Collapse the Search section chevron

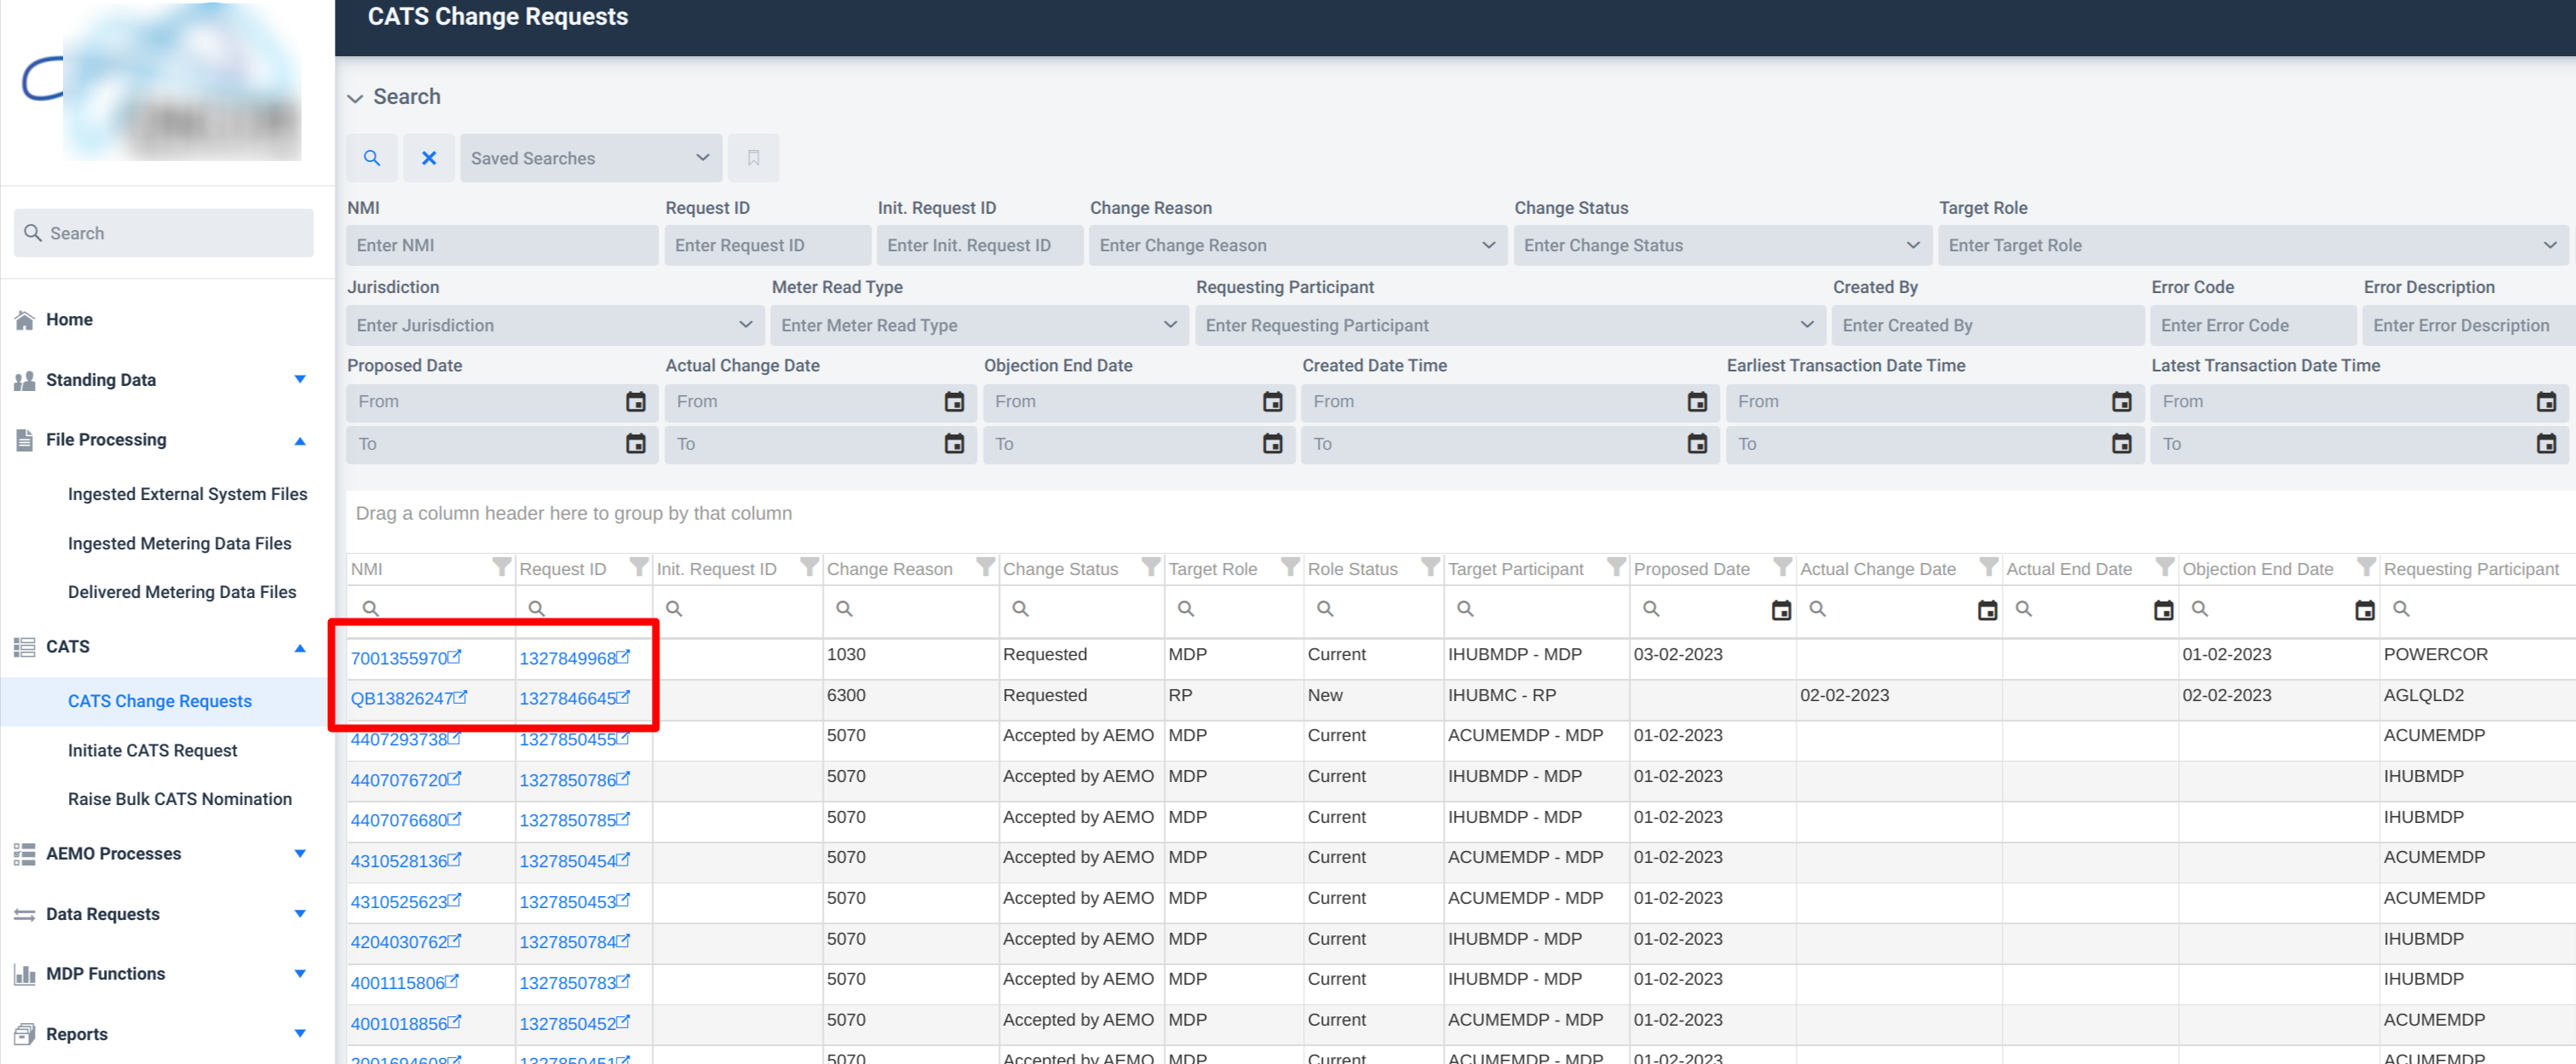[355, 98]
